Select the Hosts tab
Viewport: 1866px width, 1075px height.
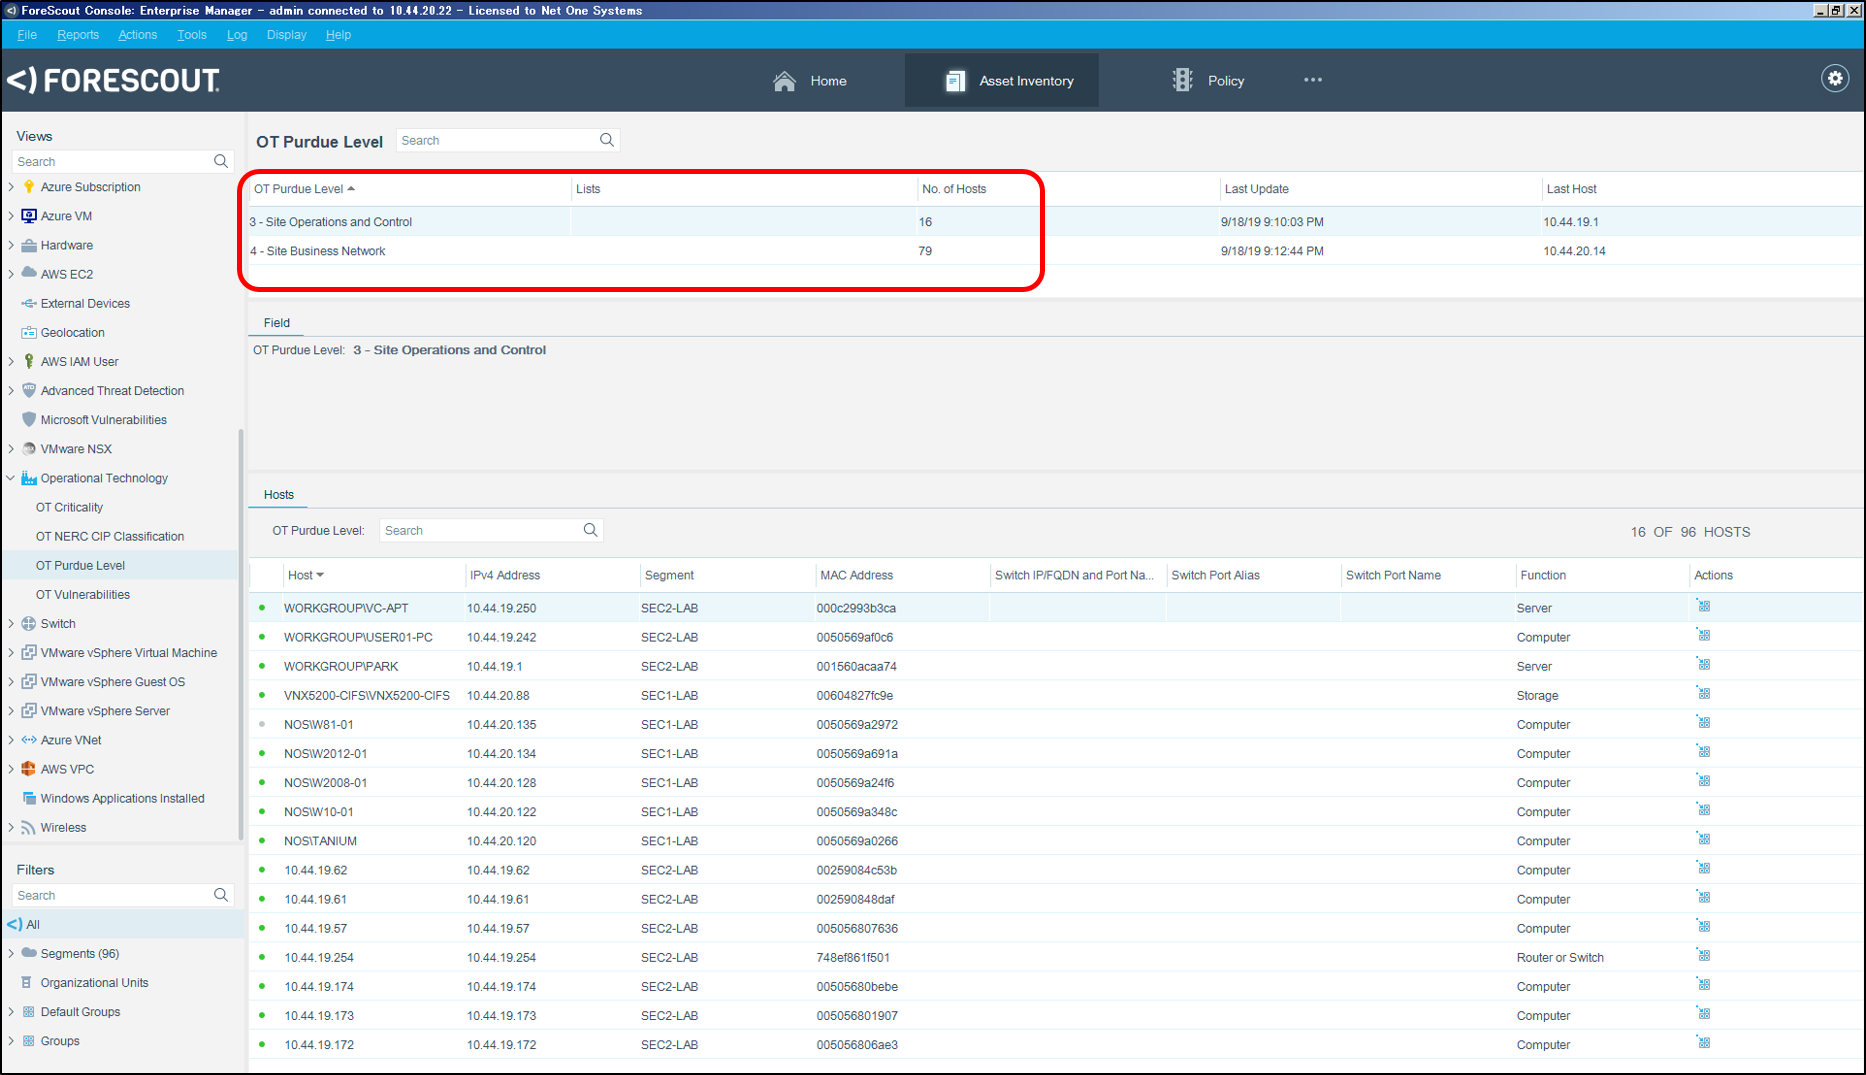pyautogui.click(x=278, y=494)
